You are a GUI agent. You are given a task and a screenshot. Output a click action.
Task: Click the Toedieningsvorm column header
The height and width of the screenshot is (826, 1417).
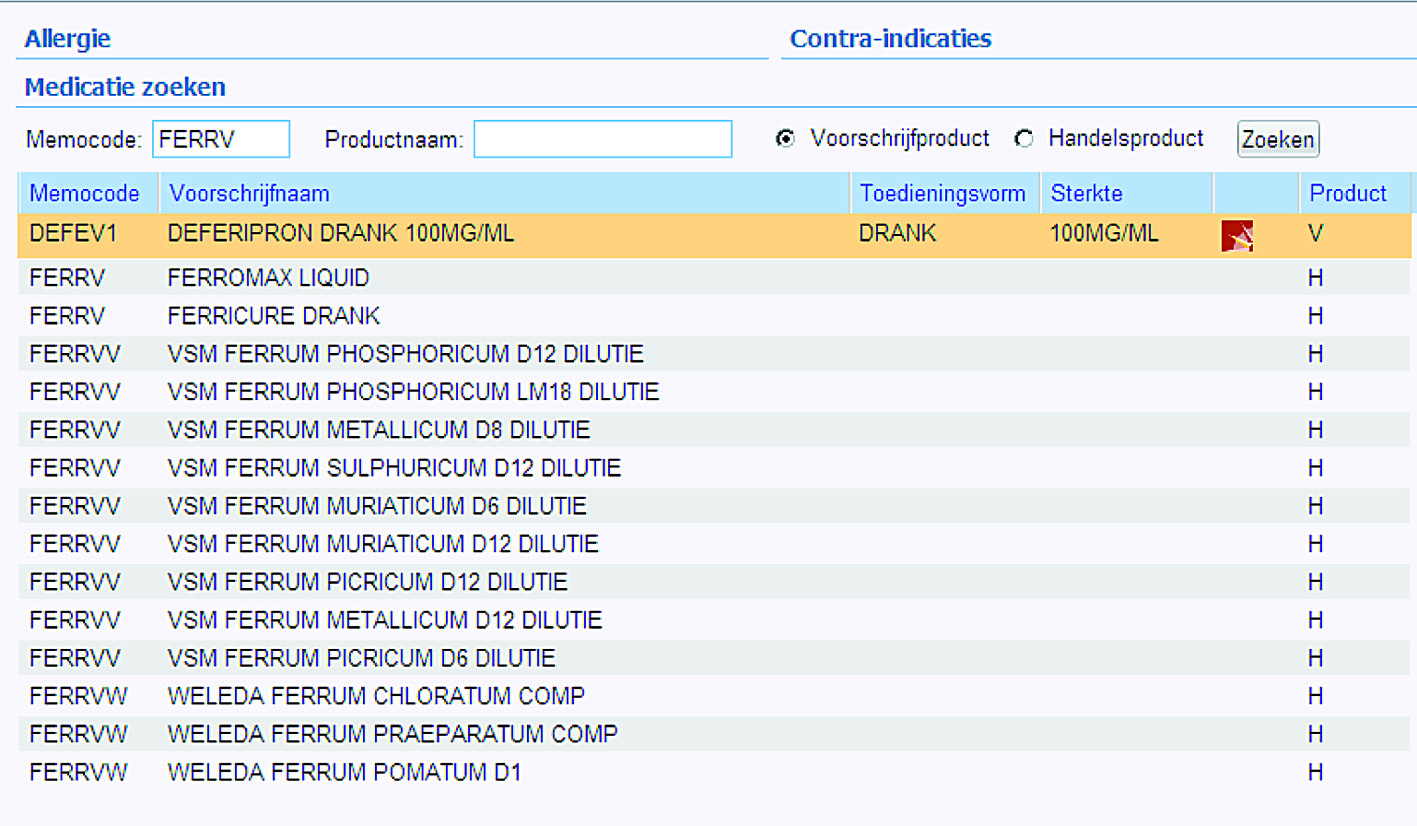[x=942, y=193]
